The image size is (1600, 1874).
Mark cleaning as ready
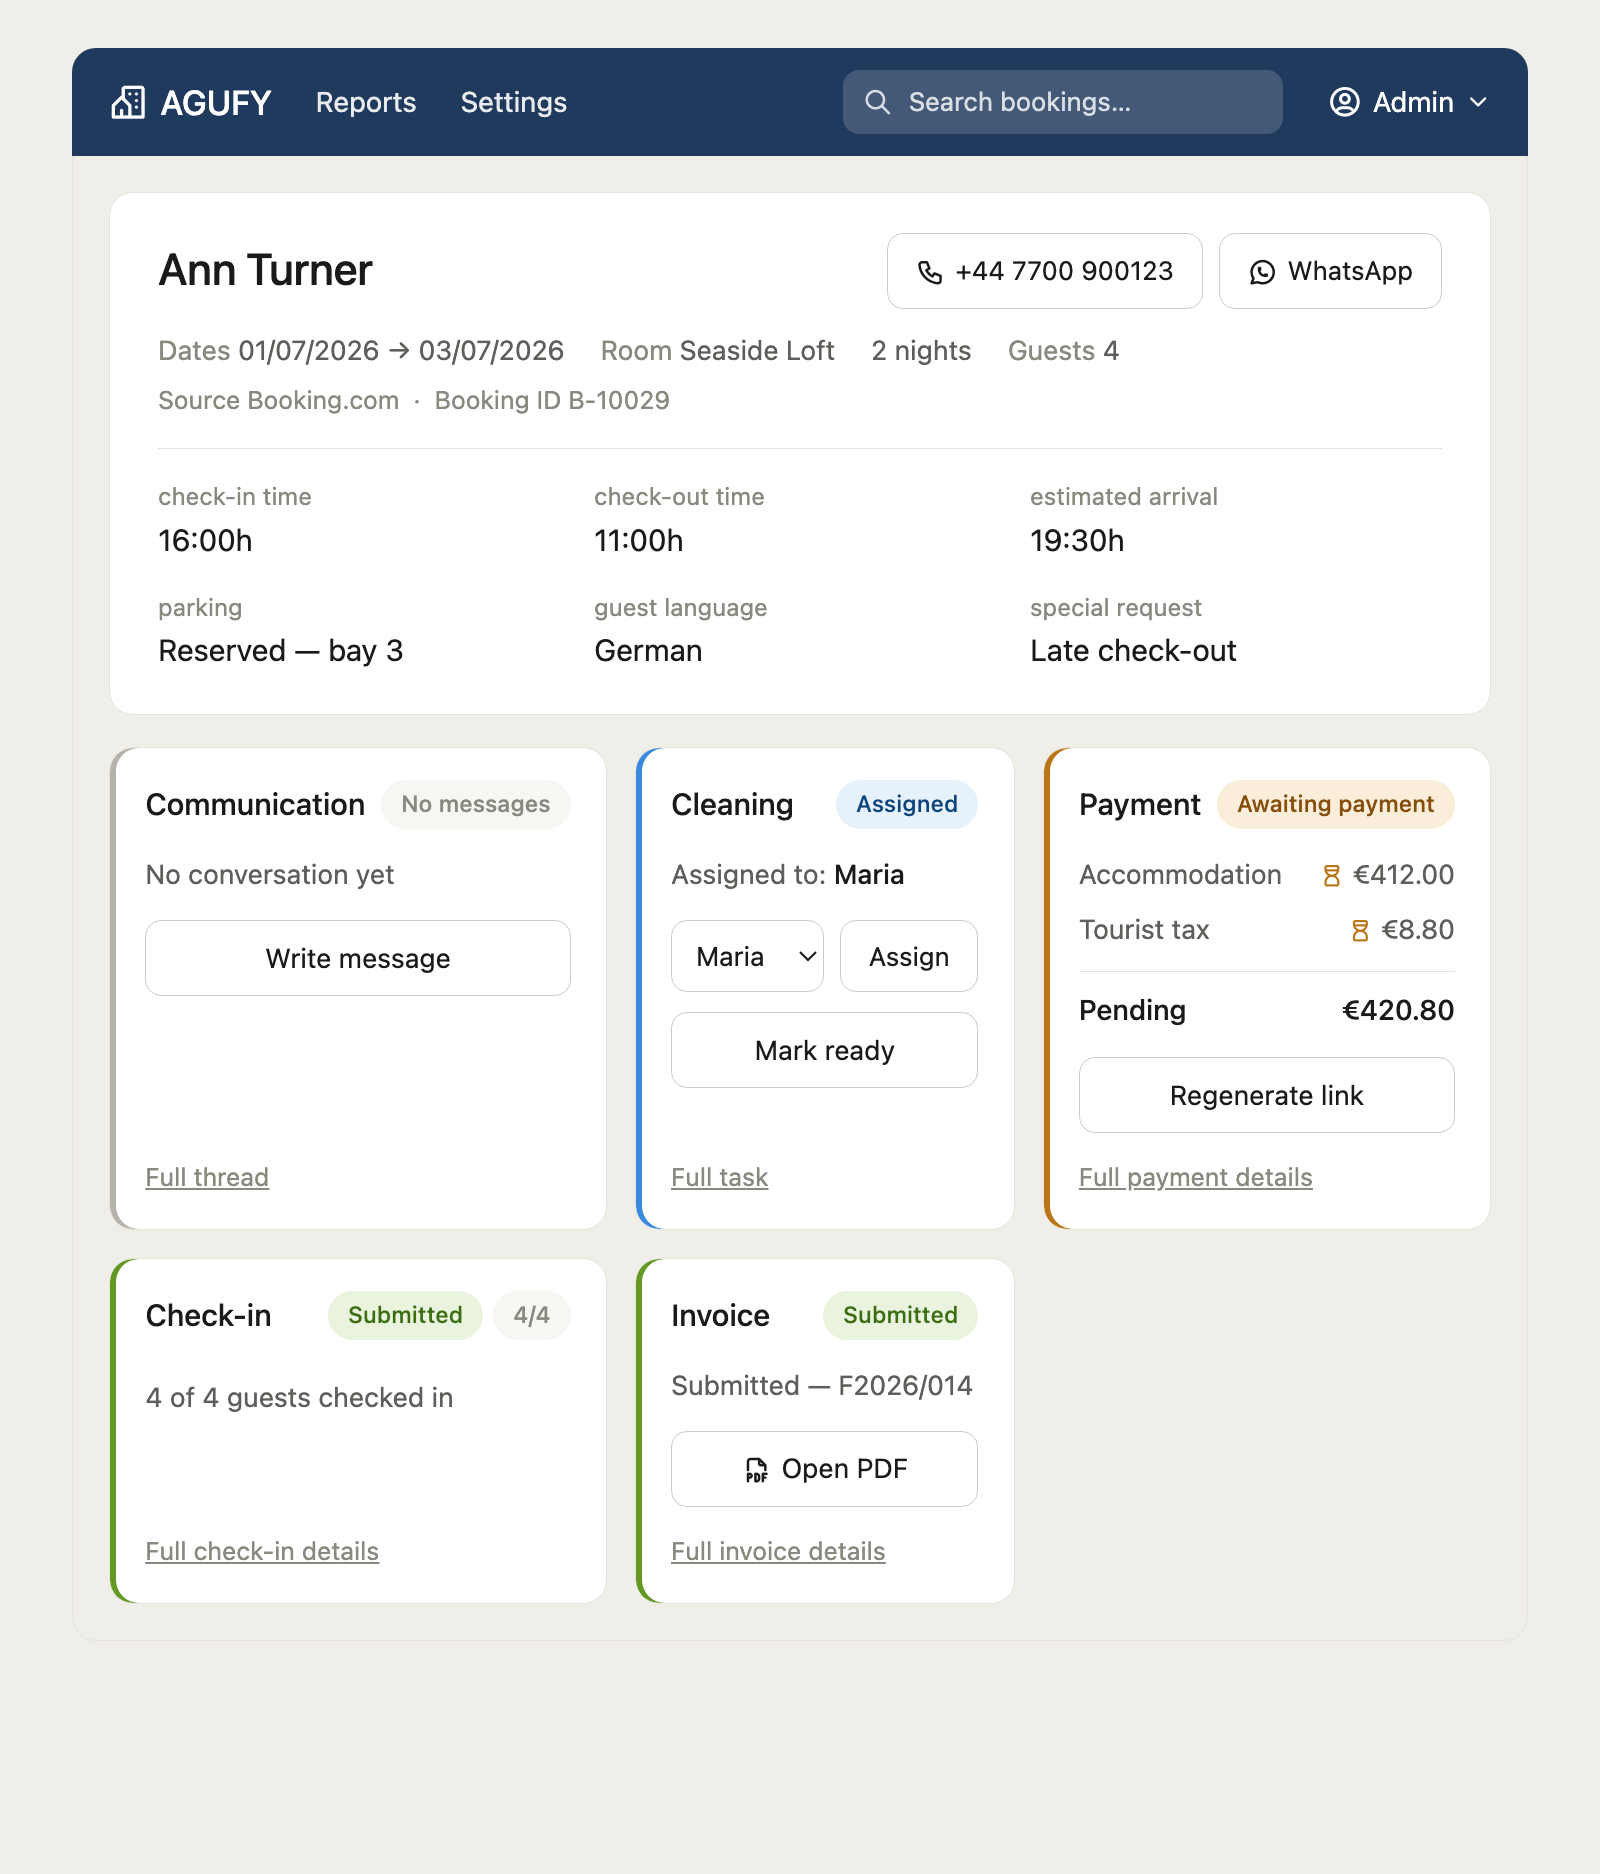click(824, 1050)
